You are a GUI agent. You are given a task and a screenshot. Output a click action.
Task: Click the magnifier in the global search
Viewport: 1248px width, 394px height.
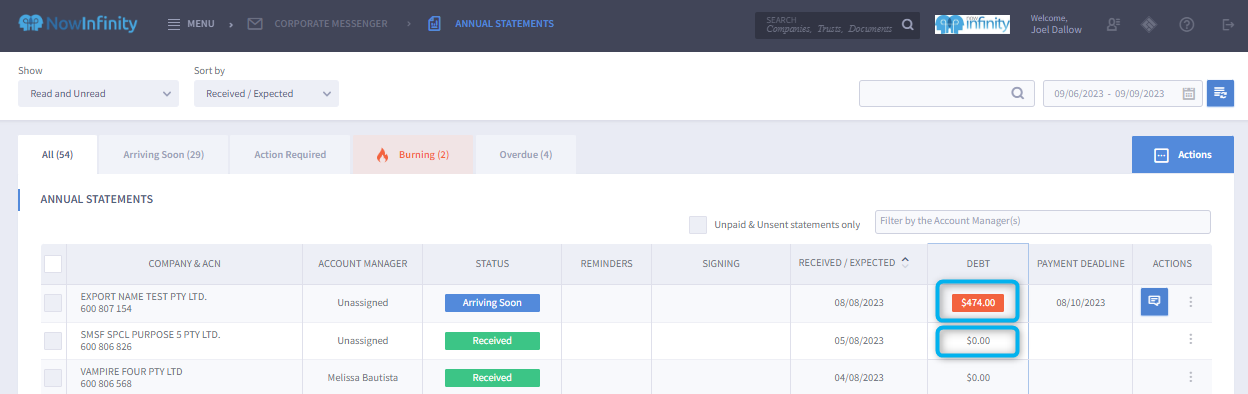click(908, 25)
